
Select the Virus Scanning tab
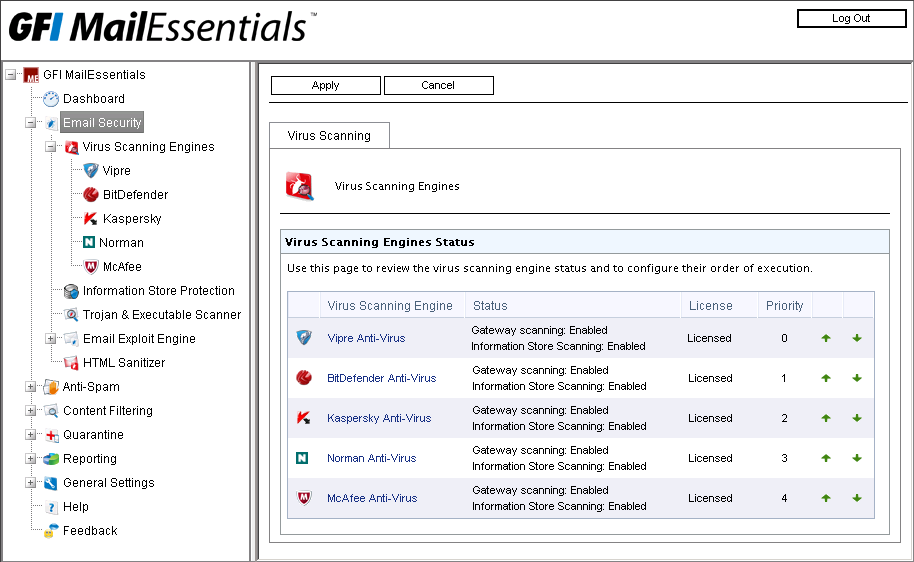point(329,136)
